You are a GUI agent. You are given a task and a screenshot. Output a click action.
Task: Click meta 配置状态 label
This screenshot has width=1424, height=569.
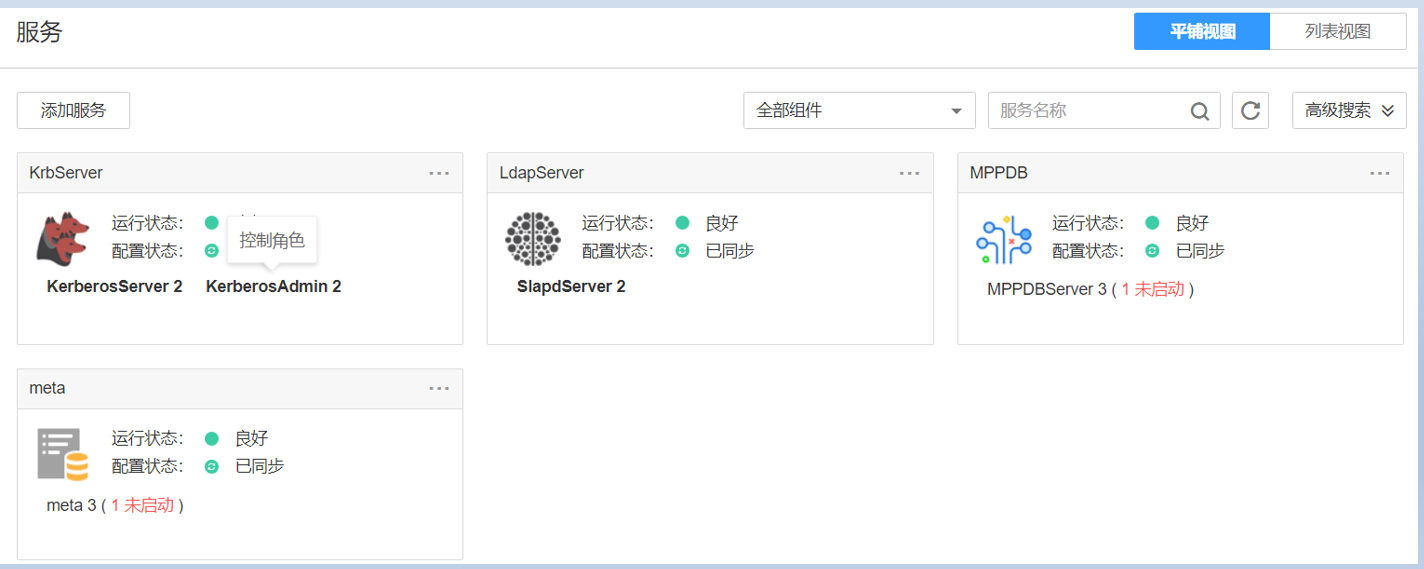148,466
